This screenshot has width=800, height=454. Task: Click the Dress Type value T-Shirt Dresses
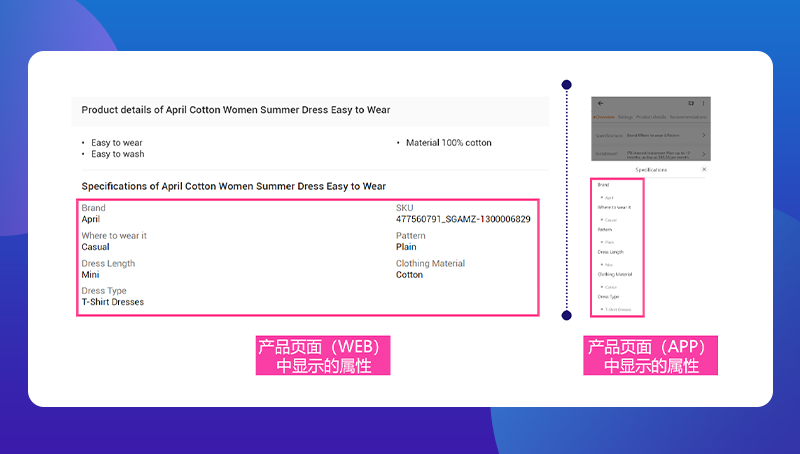pos(113,302)
